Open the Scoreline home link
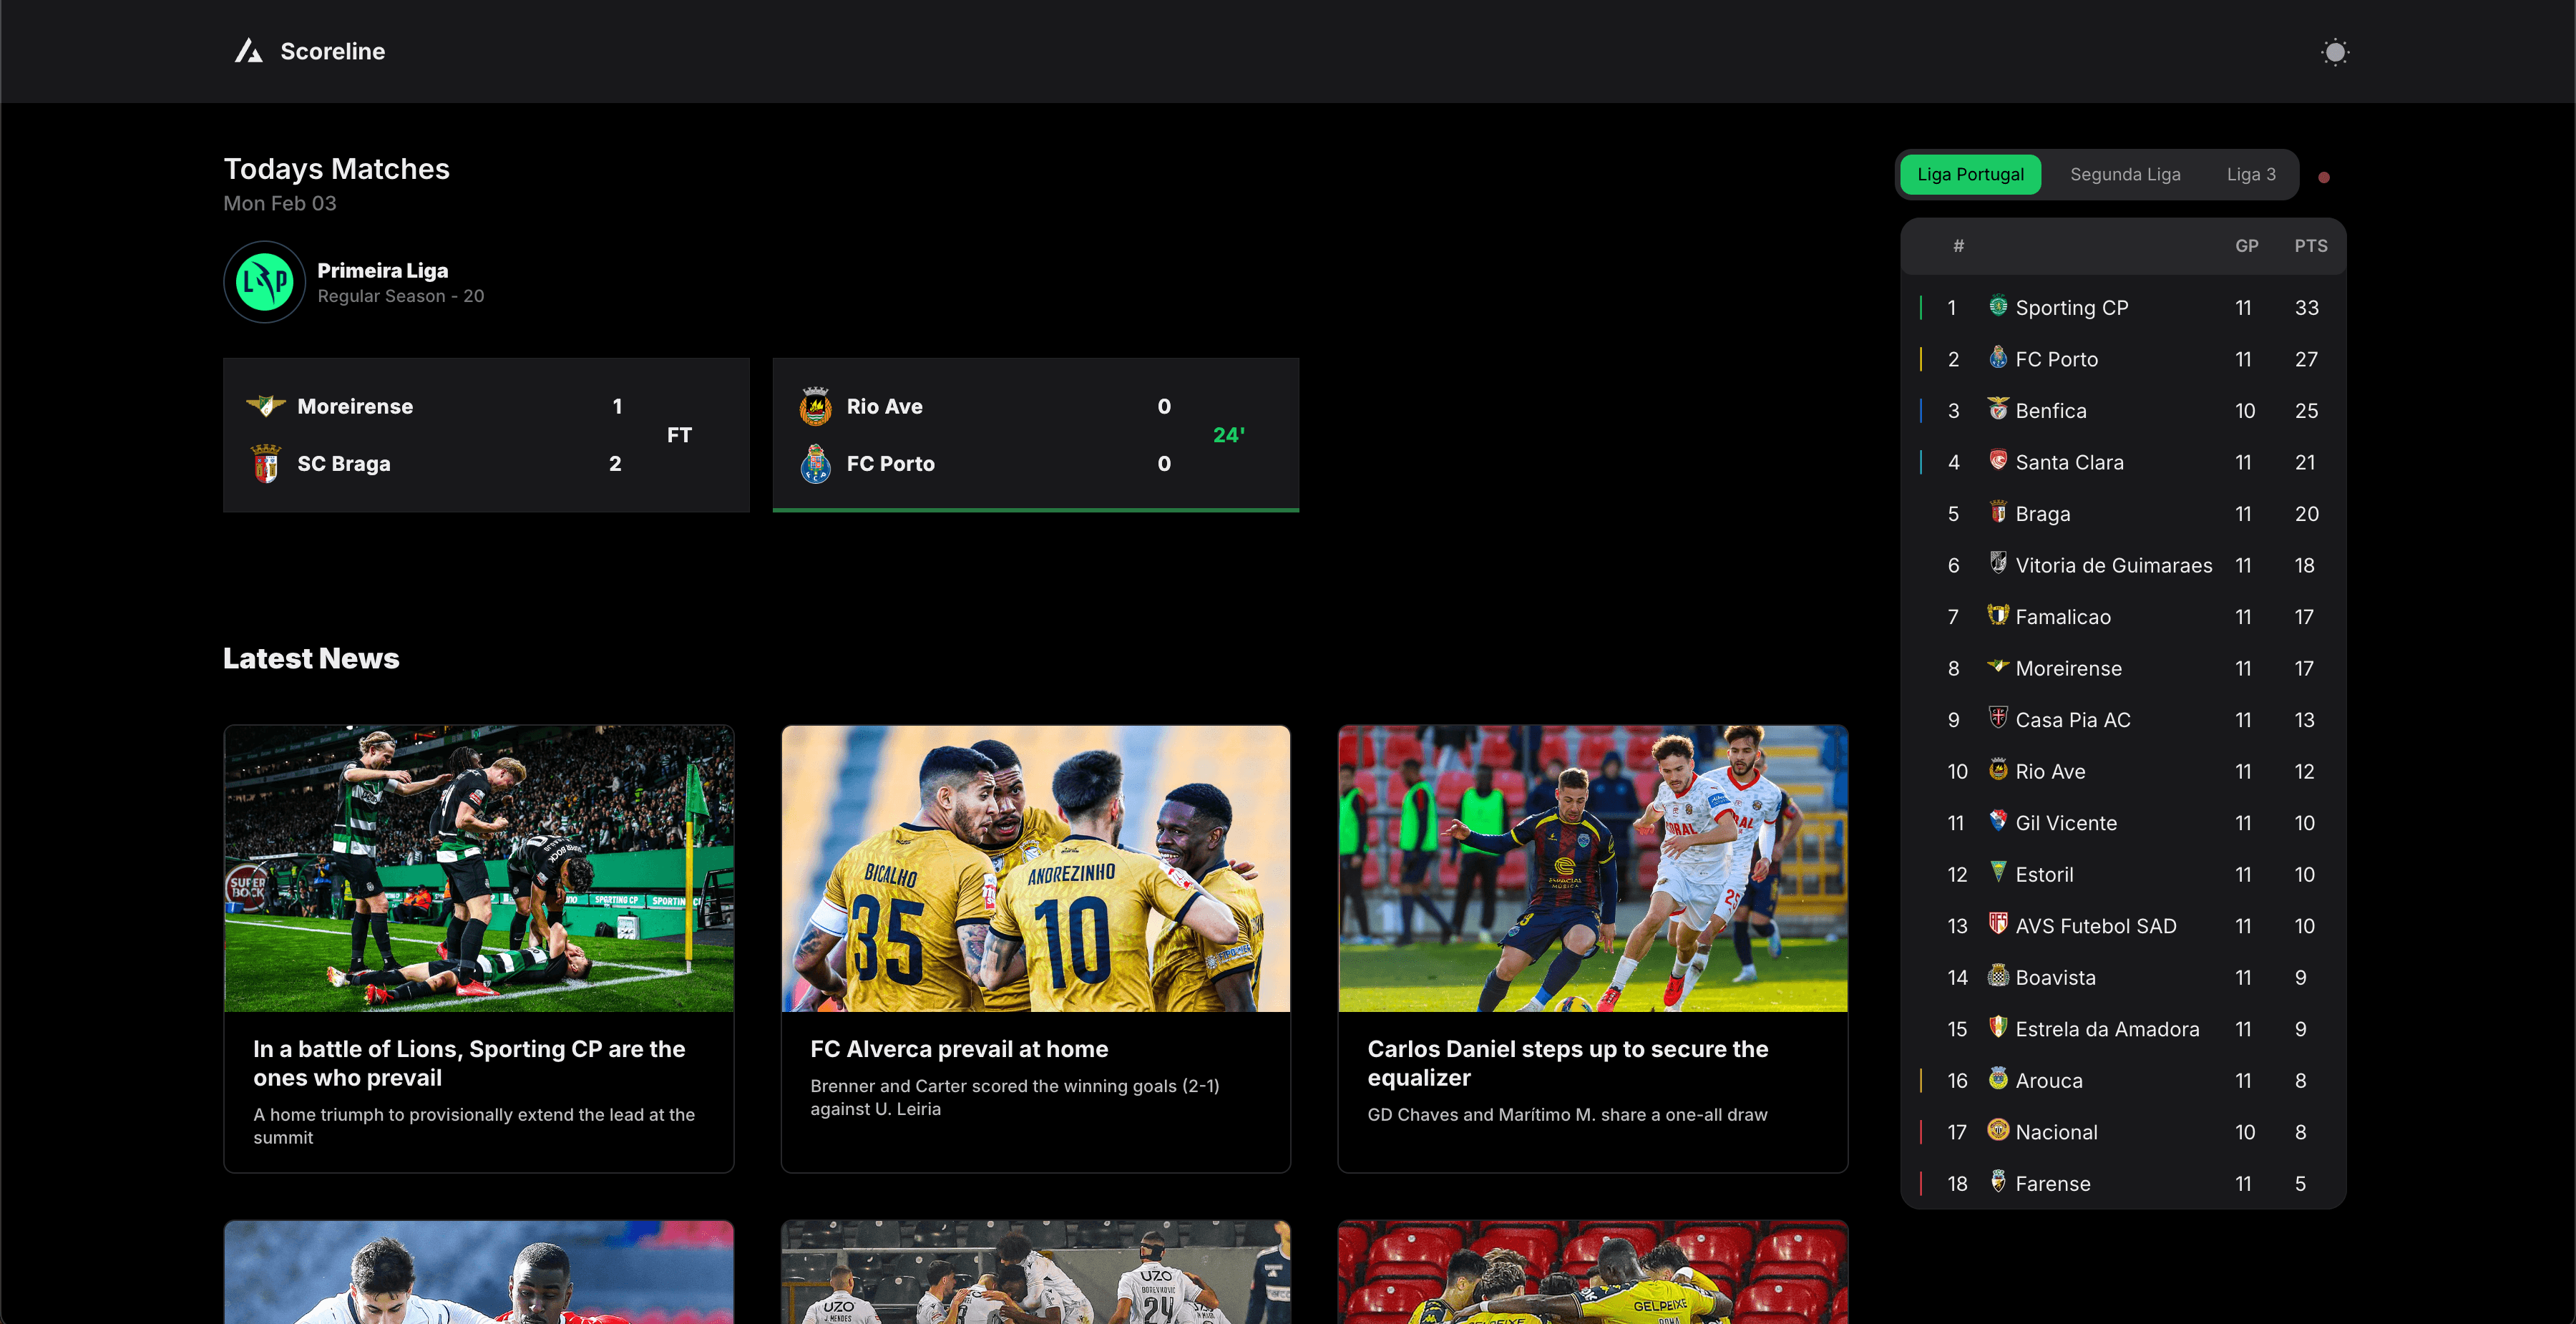 pos(310,51)
